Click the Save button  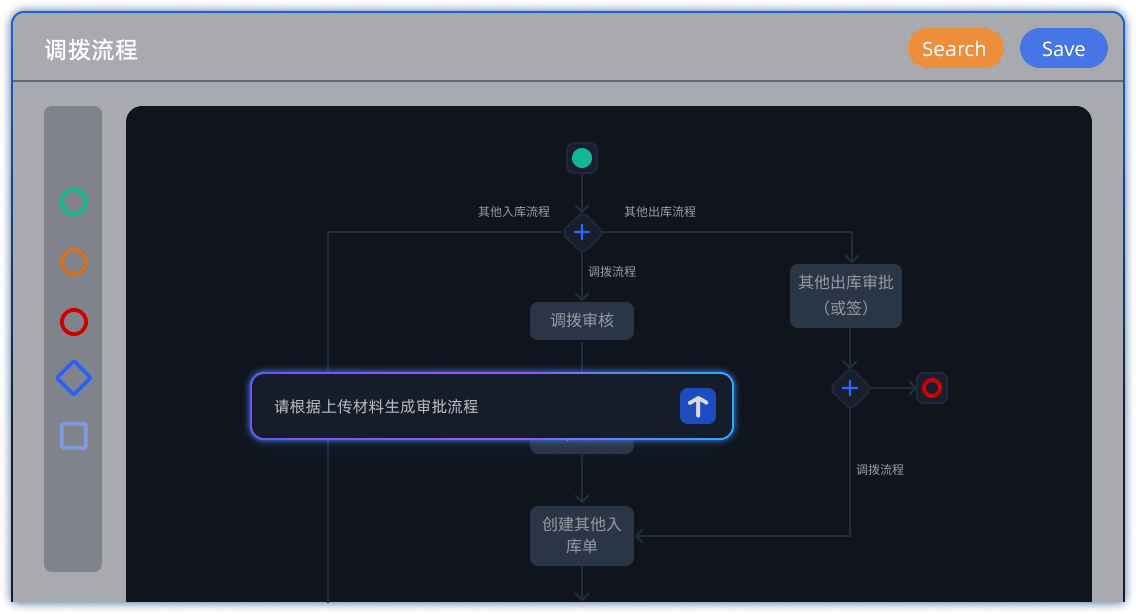pos(1063,48)
